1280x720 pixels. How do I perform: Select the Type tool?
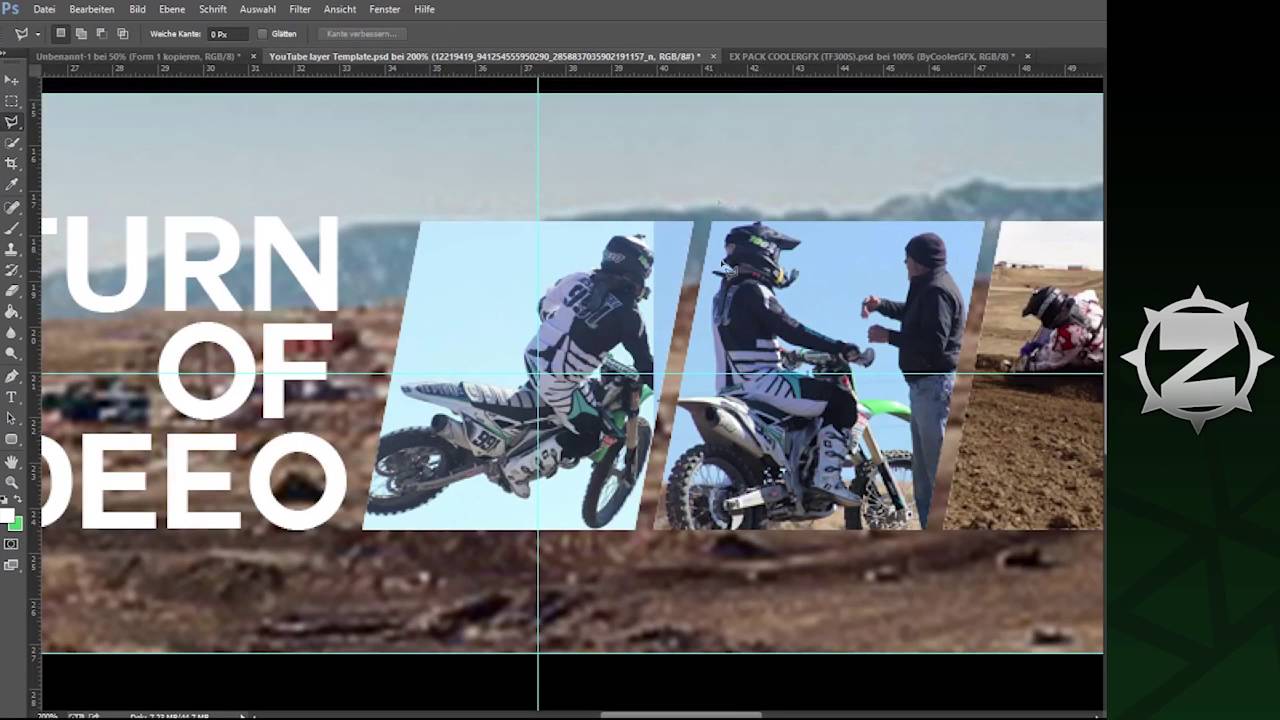click(11, 398)
